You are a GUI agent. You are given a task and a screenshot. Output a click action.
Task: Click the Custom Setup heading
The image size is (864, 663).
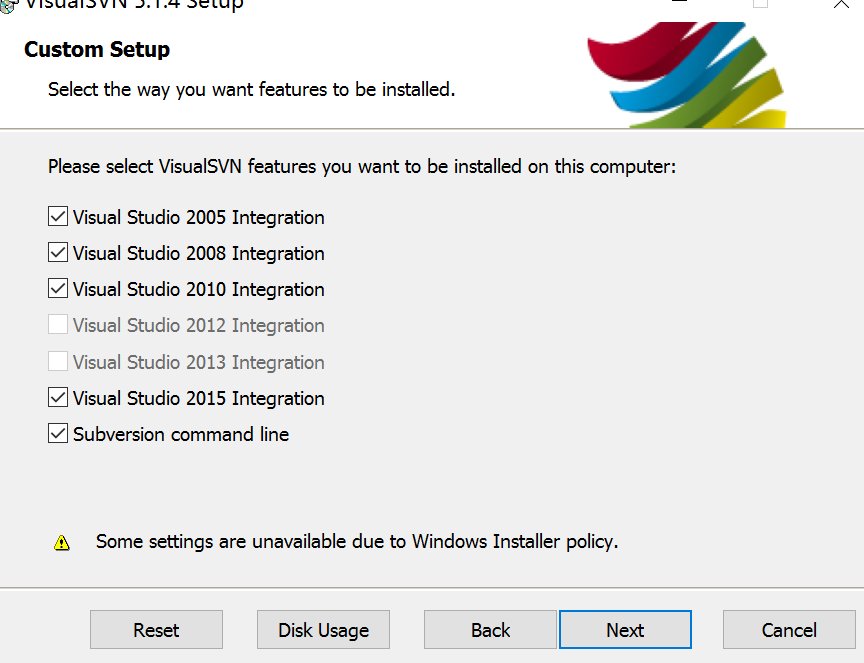[97, 49]
